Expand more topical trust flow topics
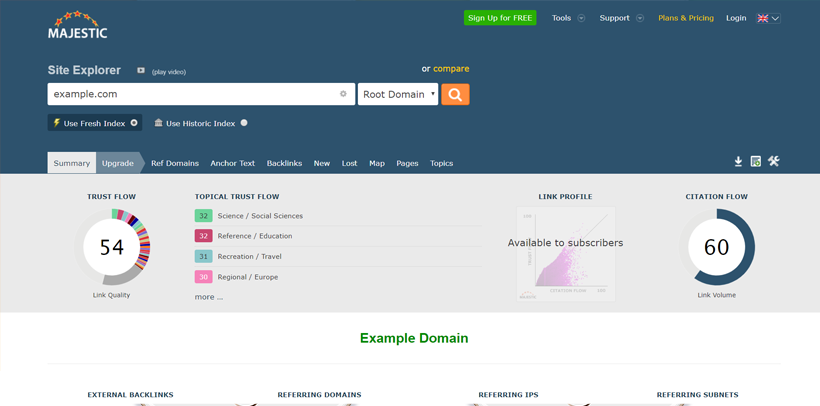 point(209,297)
